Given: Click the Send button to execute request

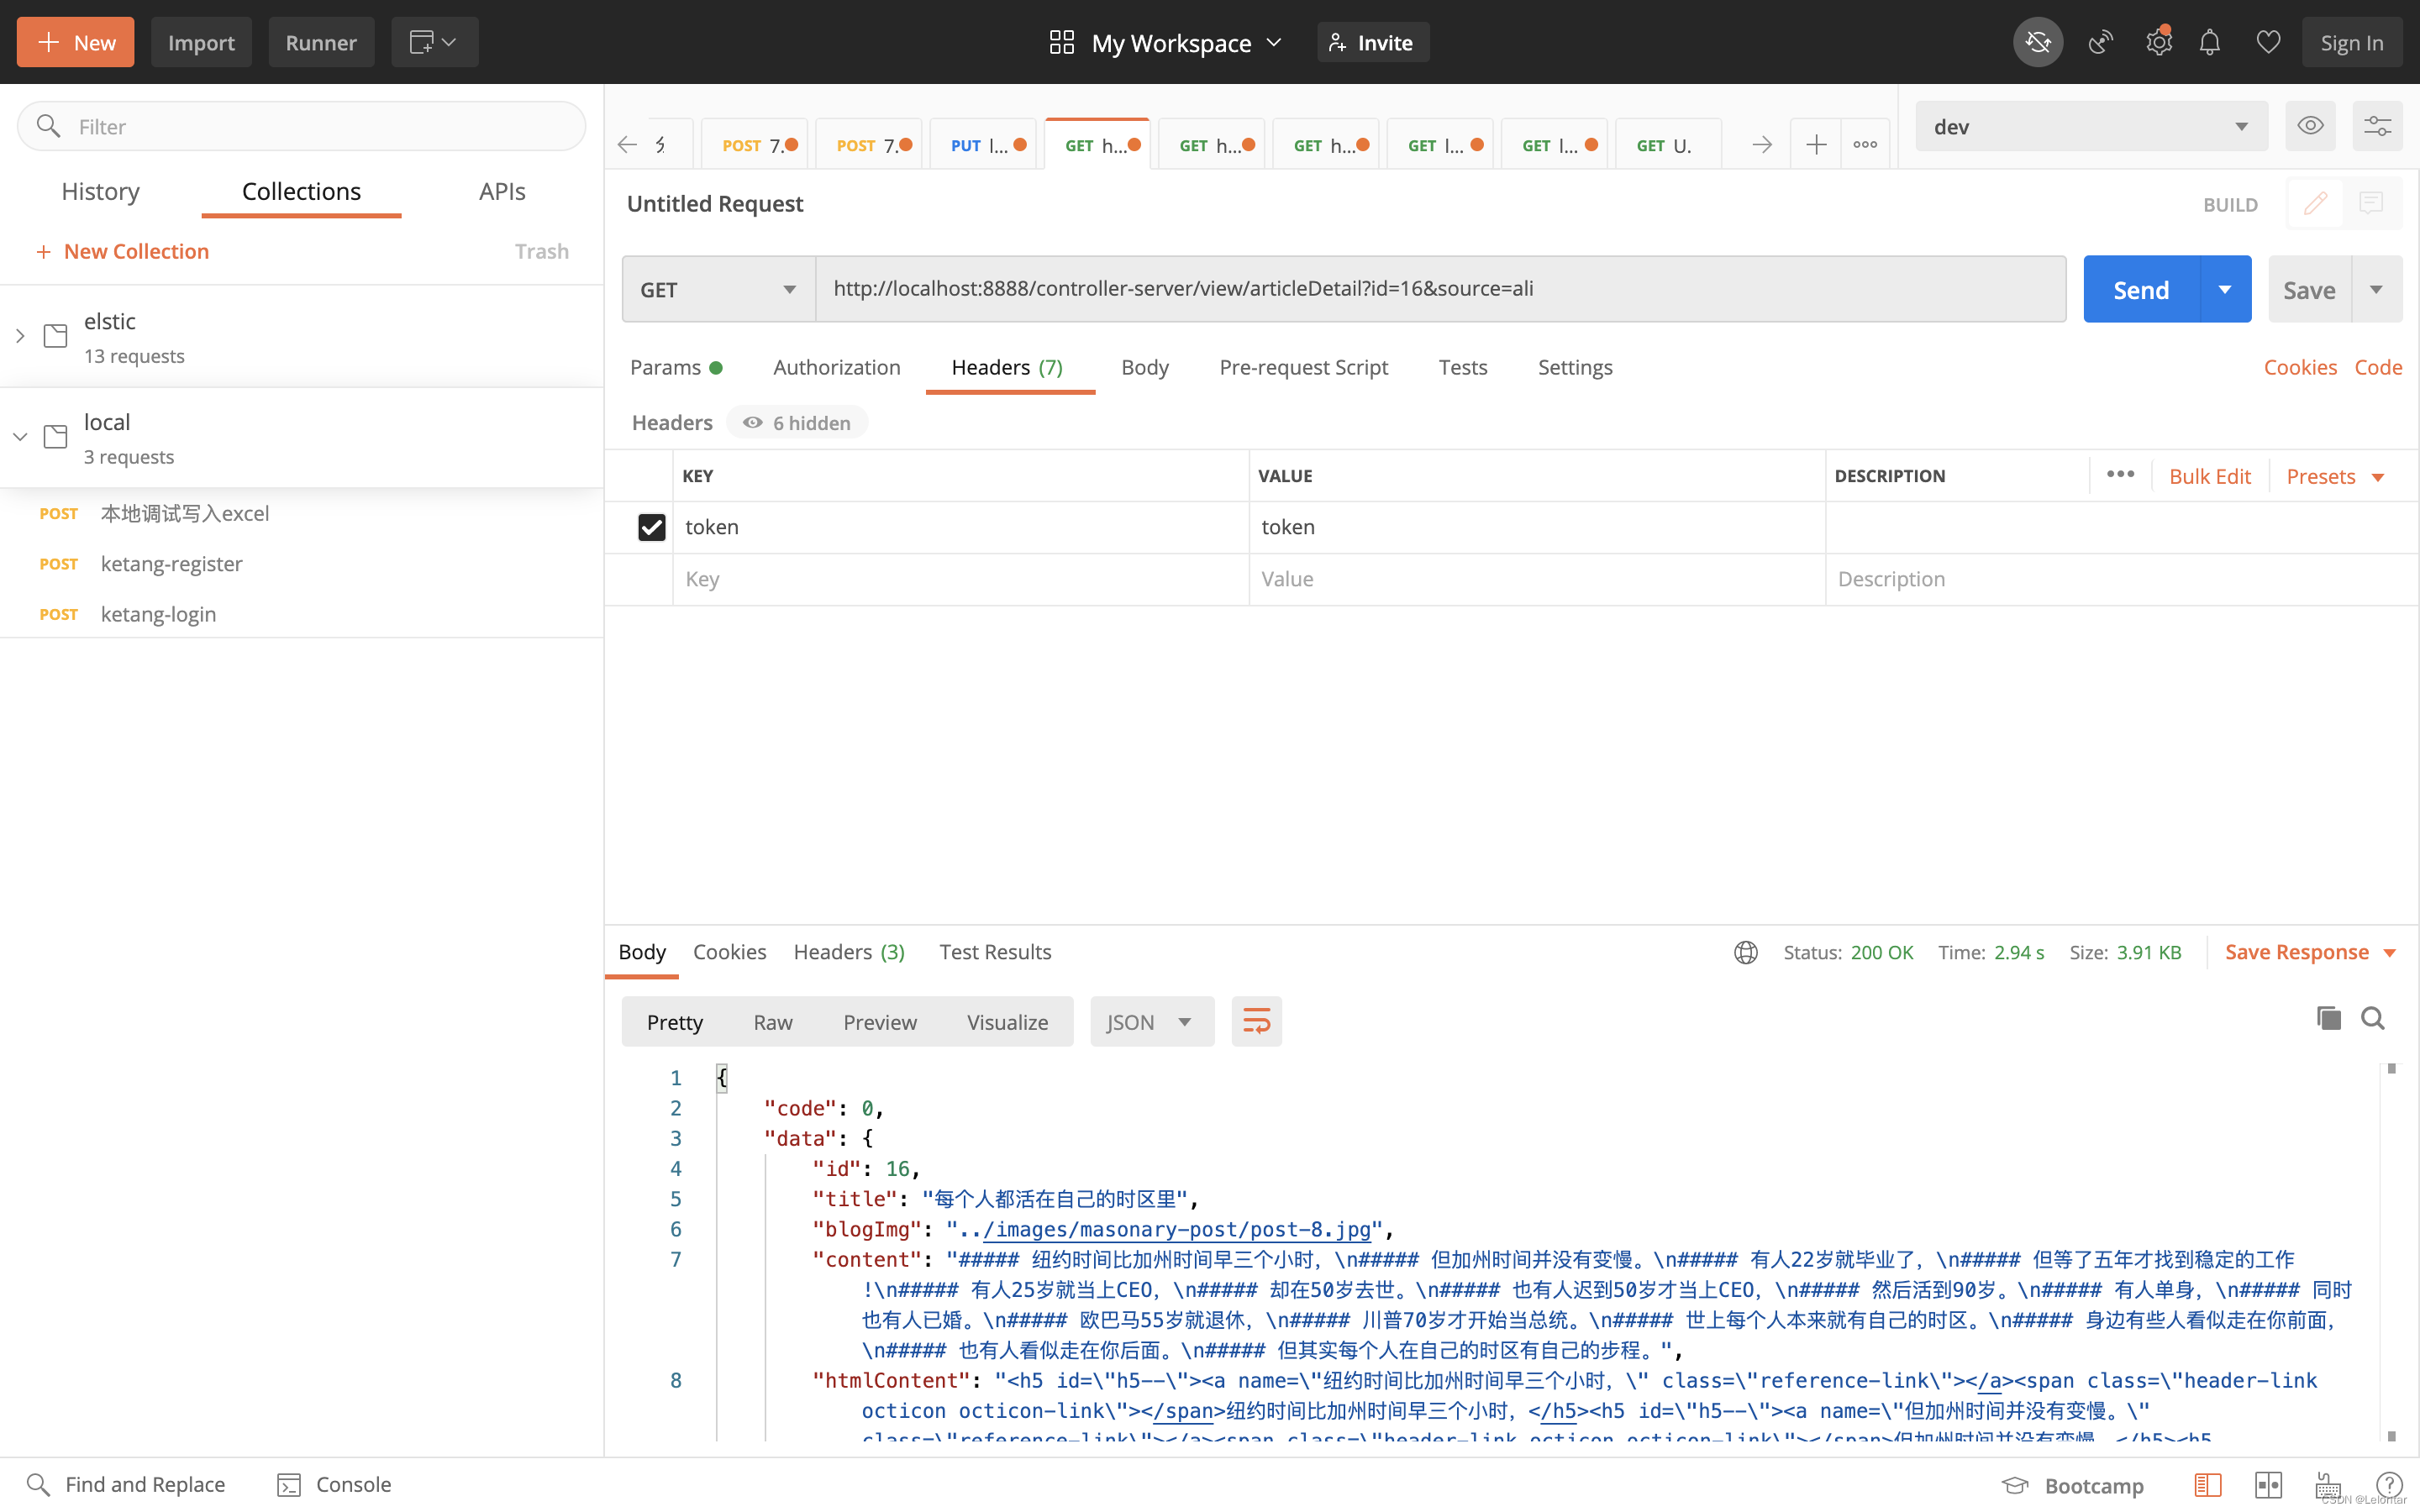Looking at the screenshot, I should click(2139, 289).
